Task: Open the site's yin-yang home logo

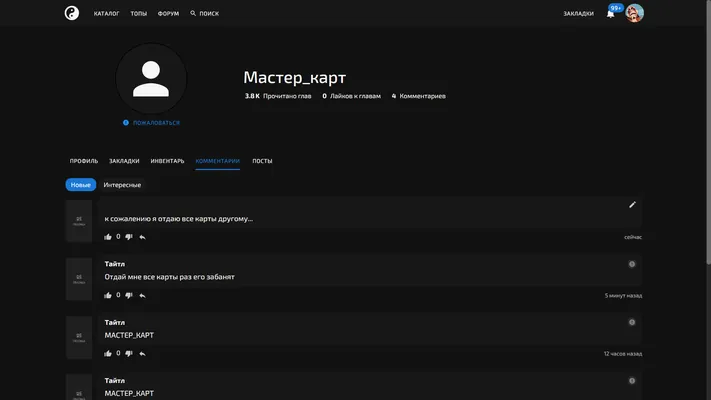Action: pyautogui.click(x=72, y=13)
